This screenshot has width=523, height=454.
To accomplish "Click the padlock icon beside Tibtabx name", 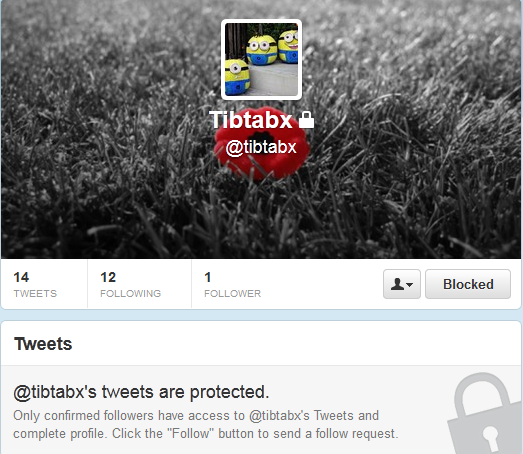I will click(x=306, y=120).
